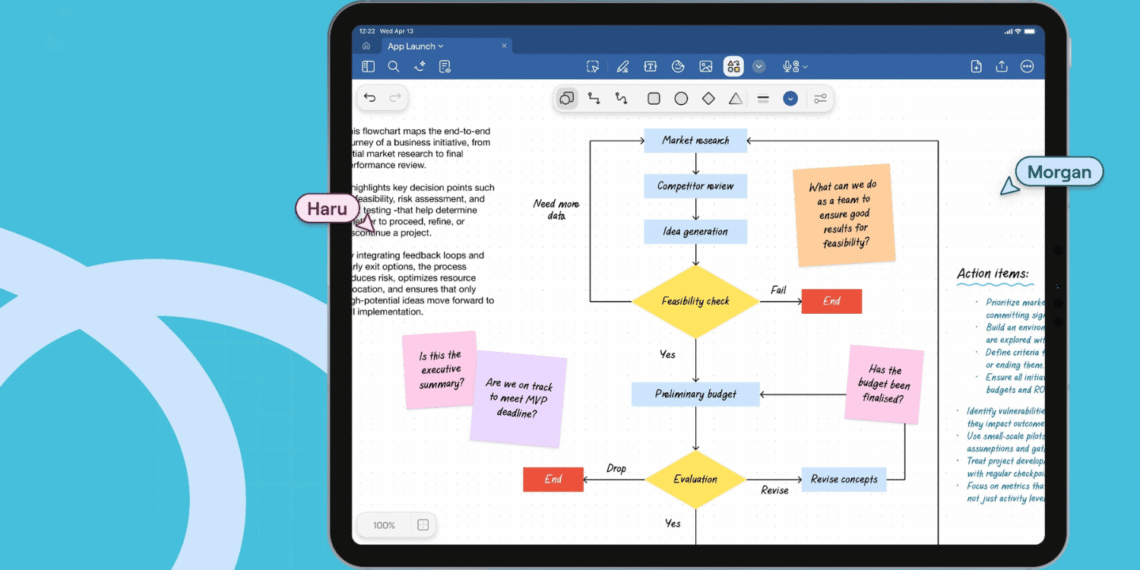Pick the diamond shape tool
Image resolution: width=1140 pixels, height=570 pixels.
708,98
